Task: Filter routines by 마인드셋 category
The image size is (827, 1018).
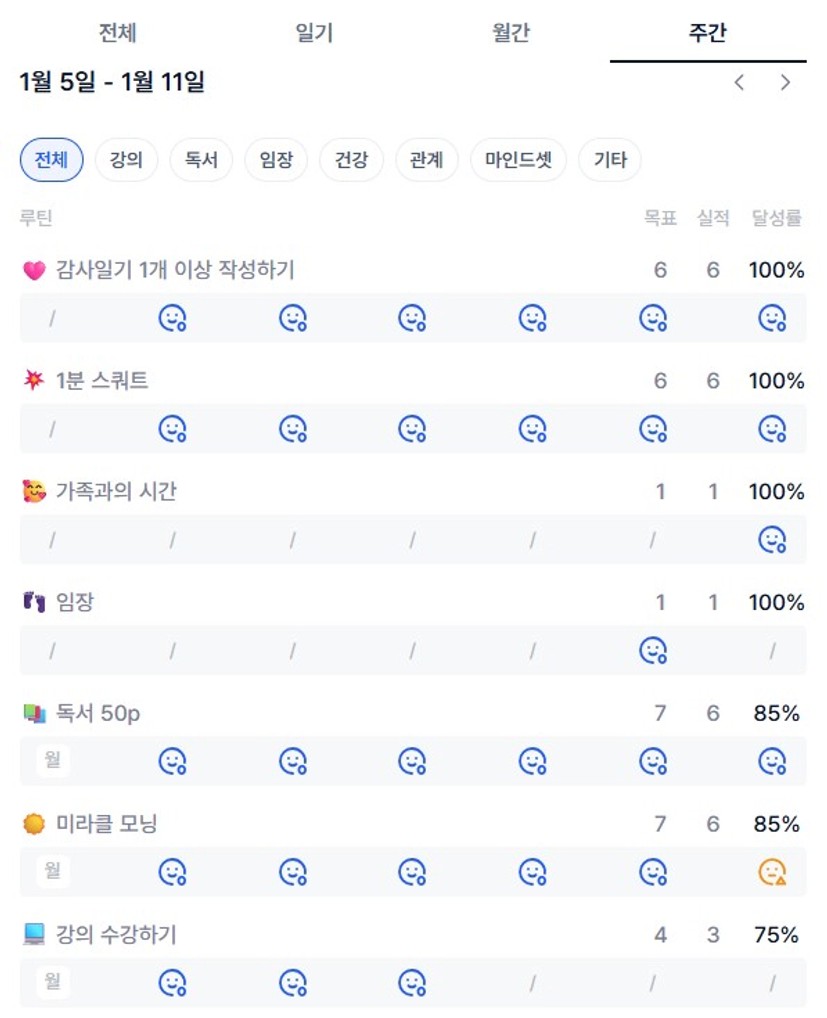Action: (518, 160)
